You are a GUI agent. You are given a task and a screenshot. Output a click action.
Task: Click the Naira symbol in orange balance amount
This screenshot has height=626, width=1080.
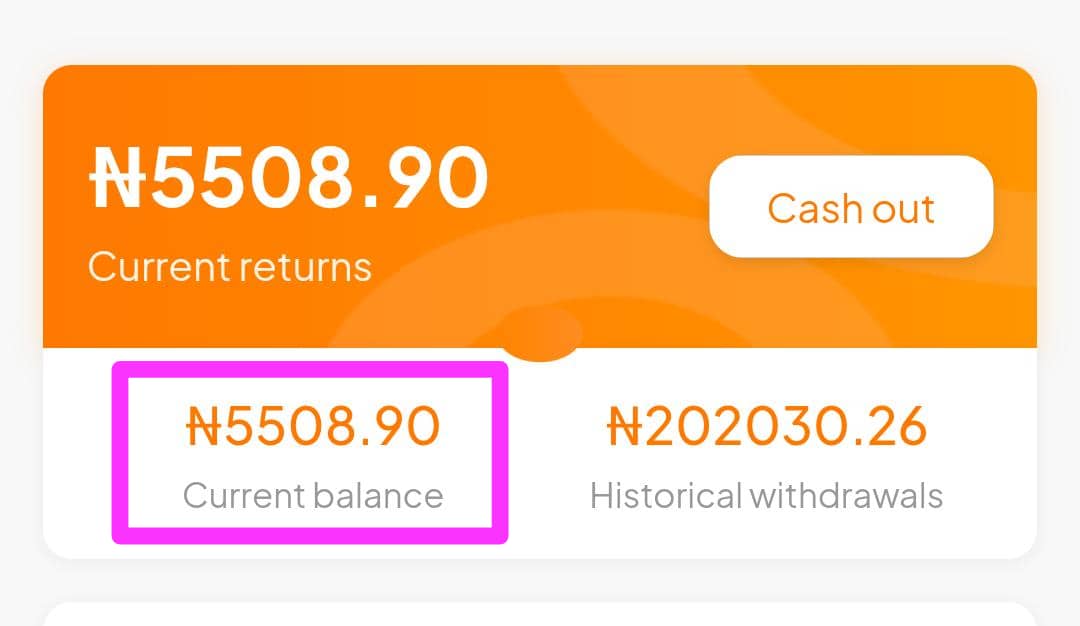[x=204, y=427]
